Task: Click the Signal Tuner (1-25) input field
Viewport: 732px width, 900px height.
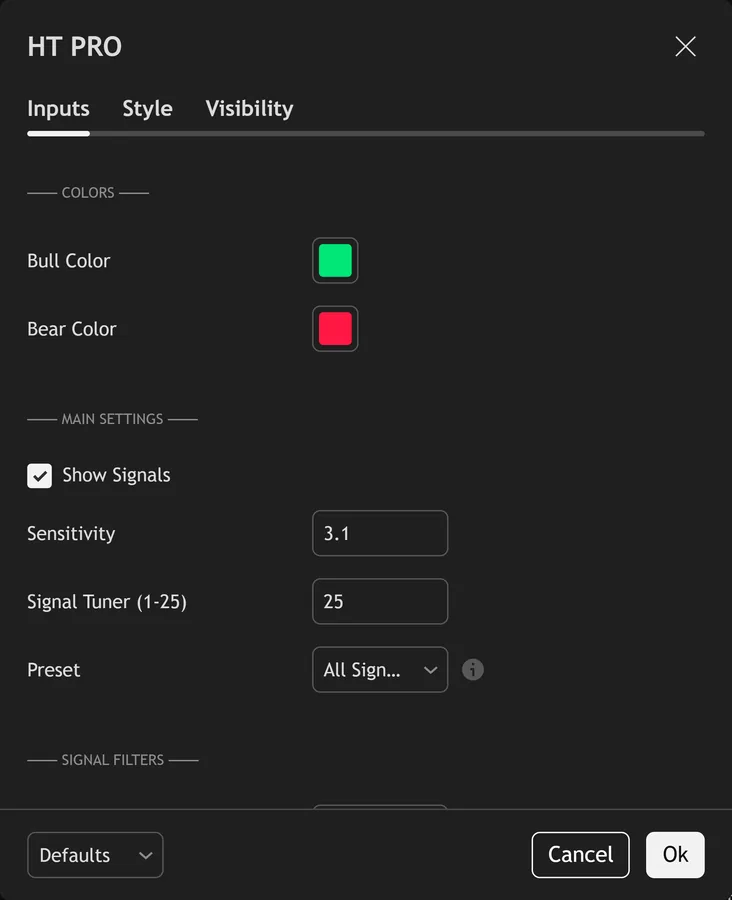Action: pyautogui.click(x=380, y=602)
